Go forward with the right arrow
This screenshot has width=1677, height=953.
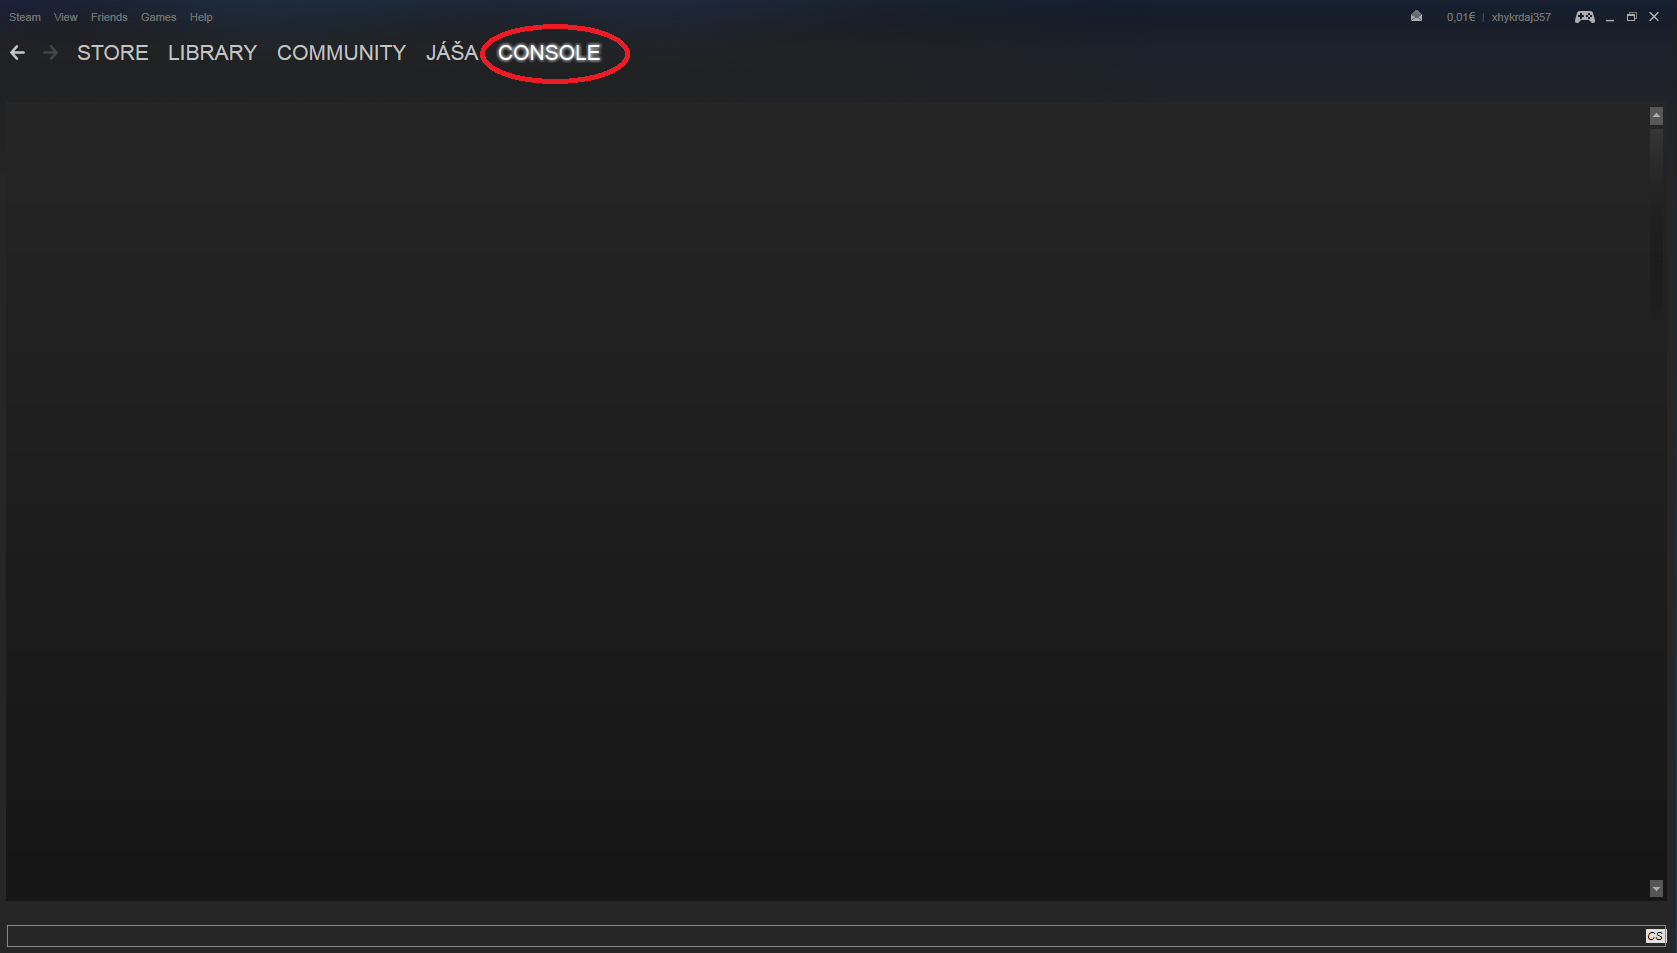tap(50, 53)
